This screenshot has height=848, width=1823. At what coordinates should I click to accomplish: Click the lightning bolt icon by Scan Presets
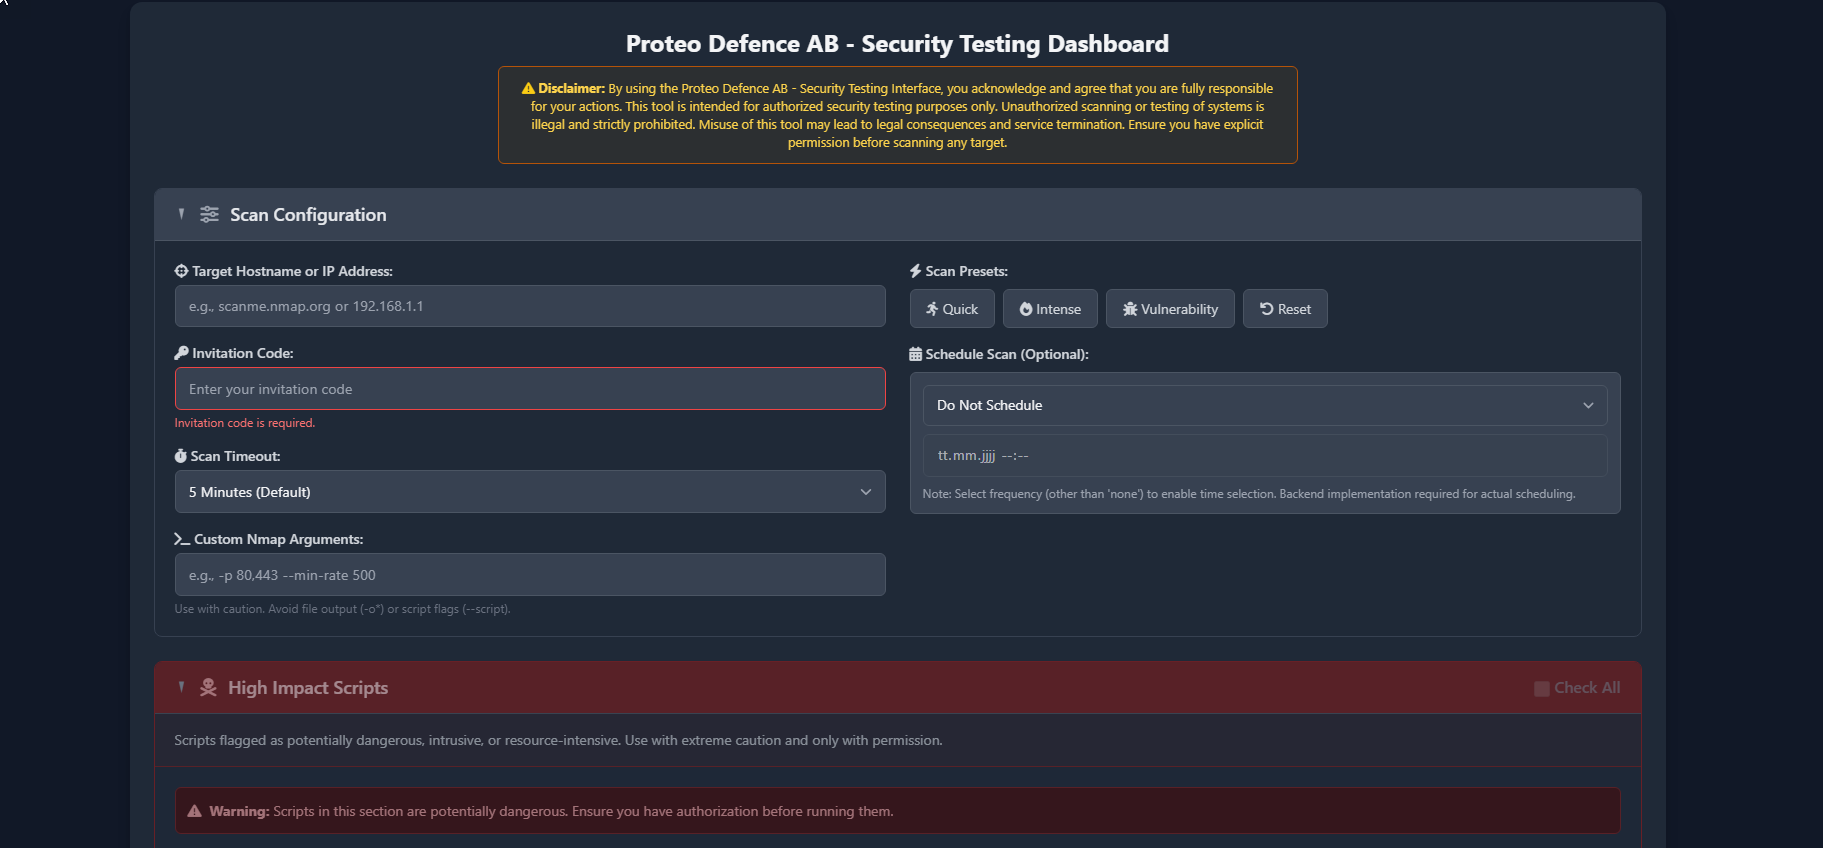(915, 271)
